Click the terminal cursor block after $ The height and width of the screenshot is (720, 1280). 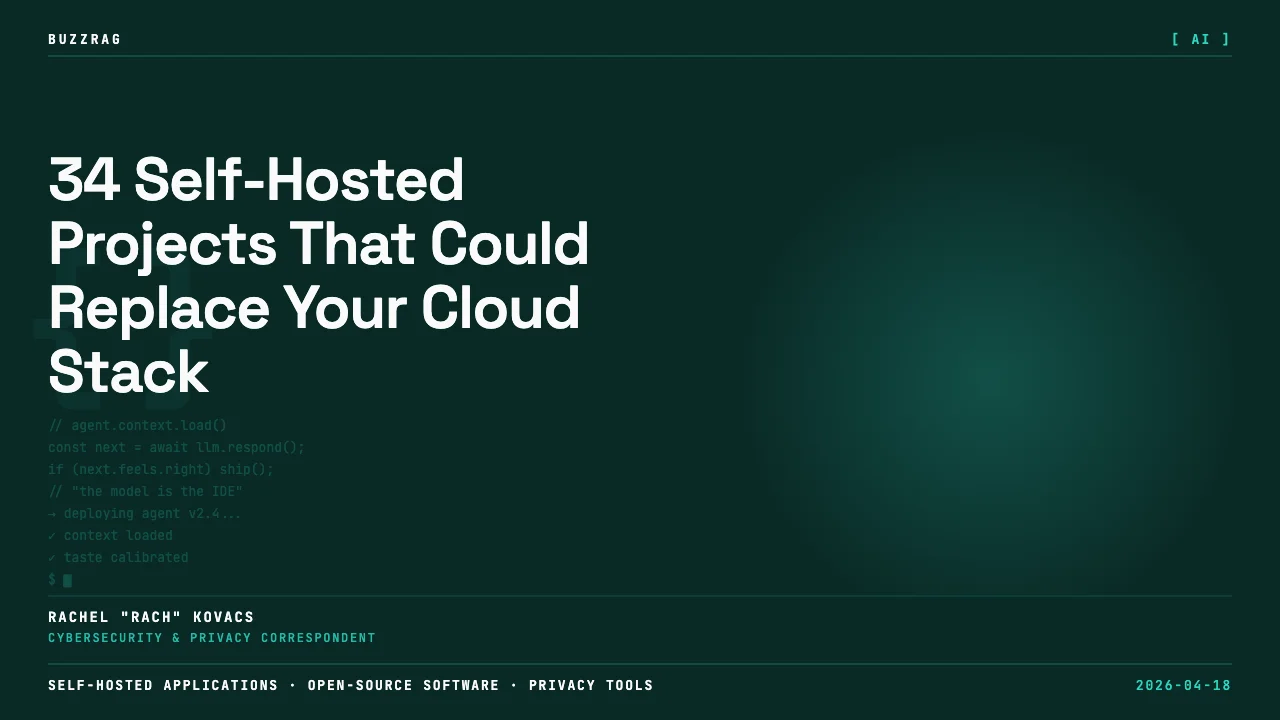coord(67,580)
